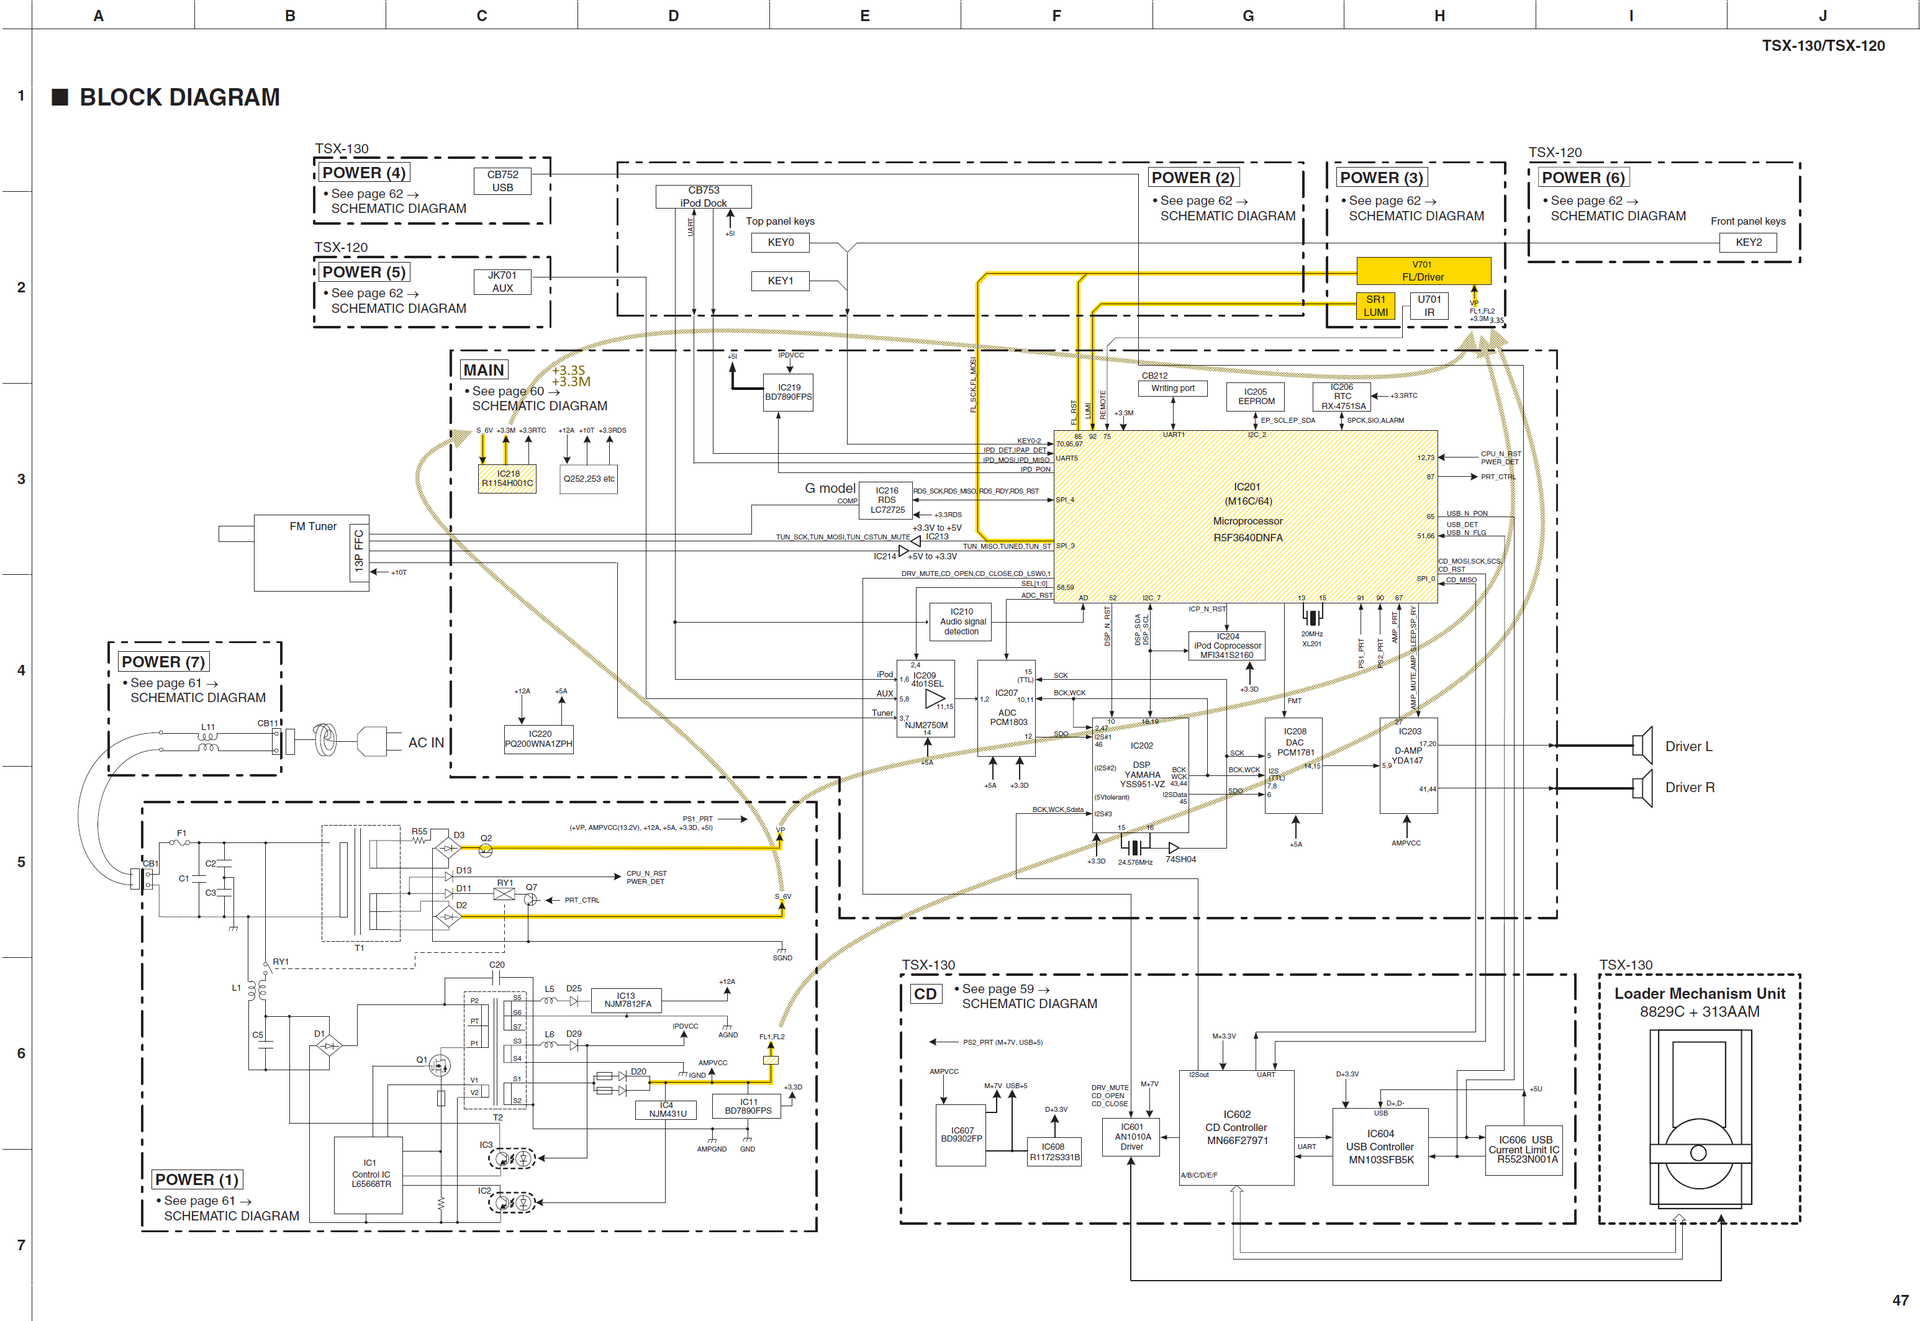Screen dimensions: 1920x1321
Task: Select the KEY2 front panel block
Action: (1748, 242)
